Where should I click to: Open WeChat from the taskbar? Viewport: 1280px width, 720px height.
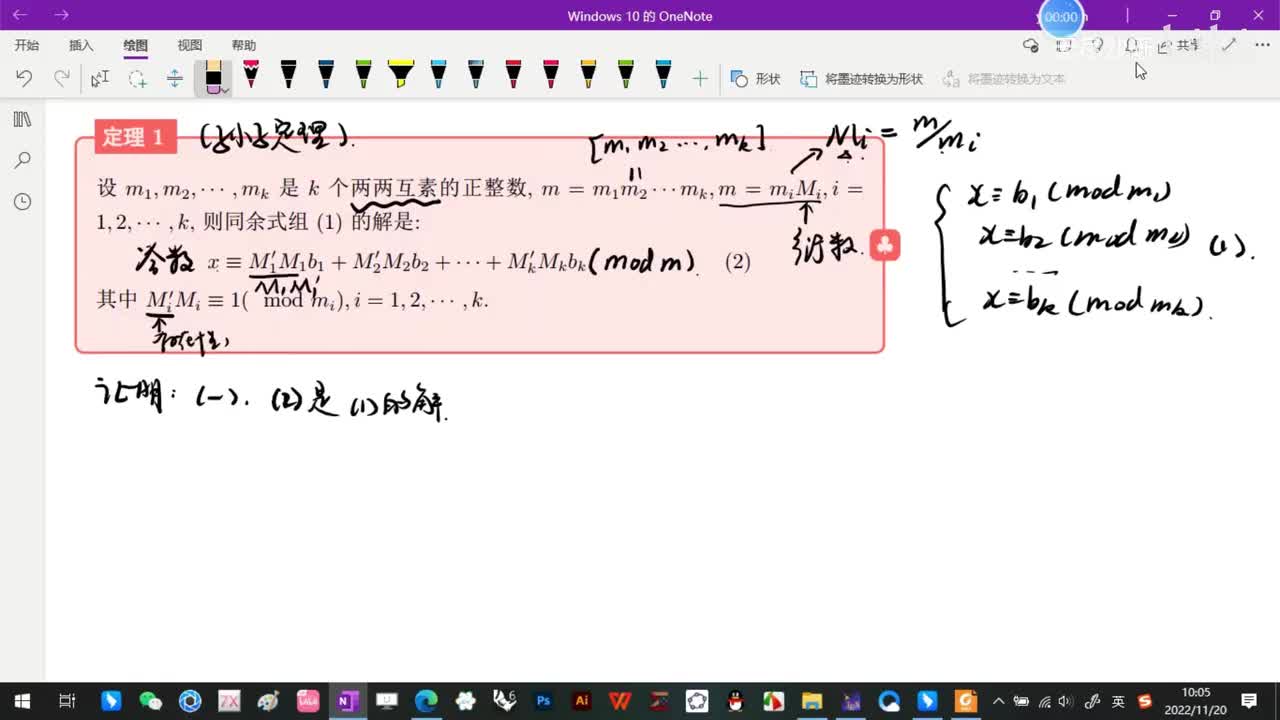point(150,701)
